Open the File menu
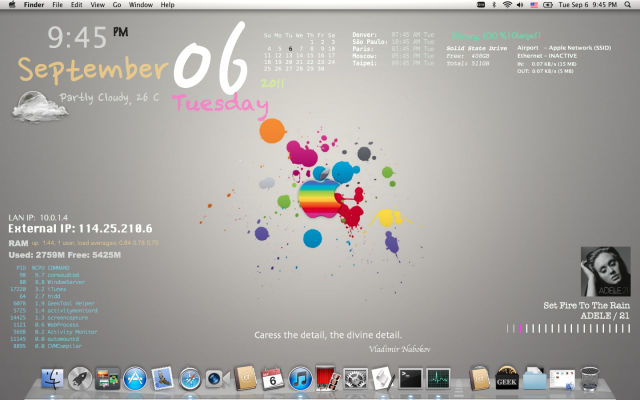The width and height of the screenshot is (640, 400). pos(58,5)
